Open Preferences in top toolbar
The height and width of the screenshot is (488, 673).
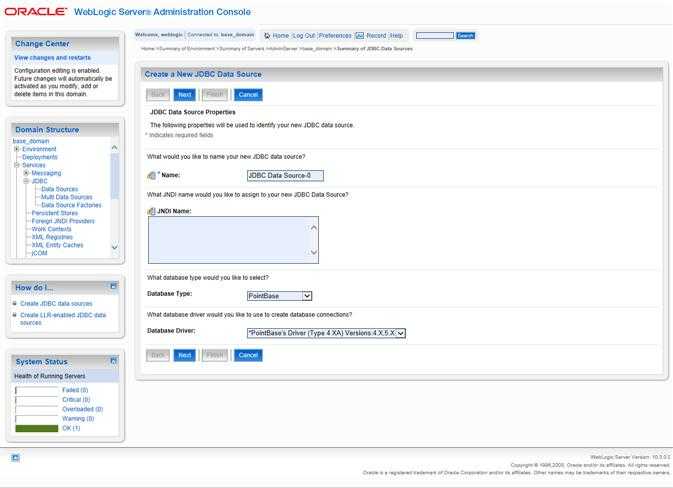coord(335,36)
